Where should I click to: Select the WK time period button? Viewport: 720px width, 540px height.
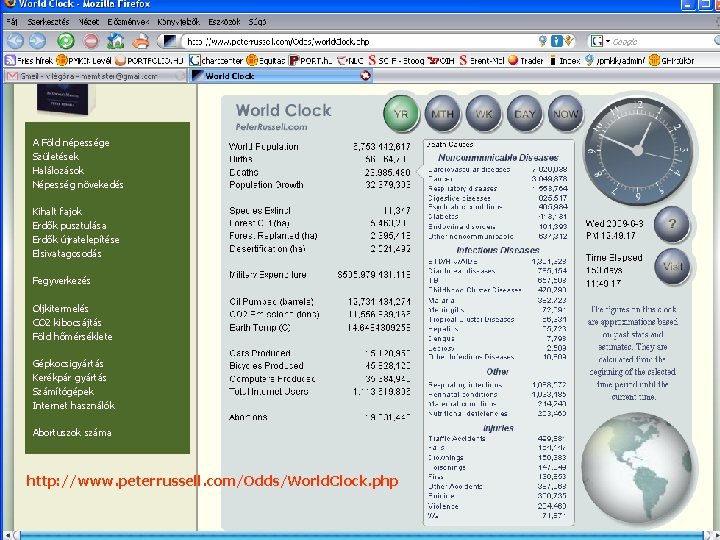(x=484, y=114)
